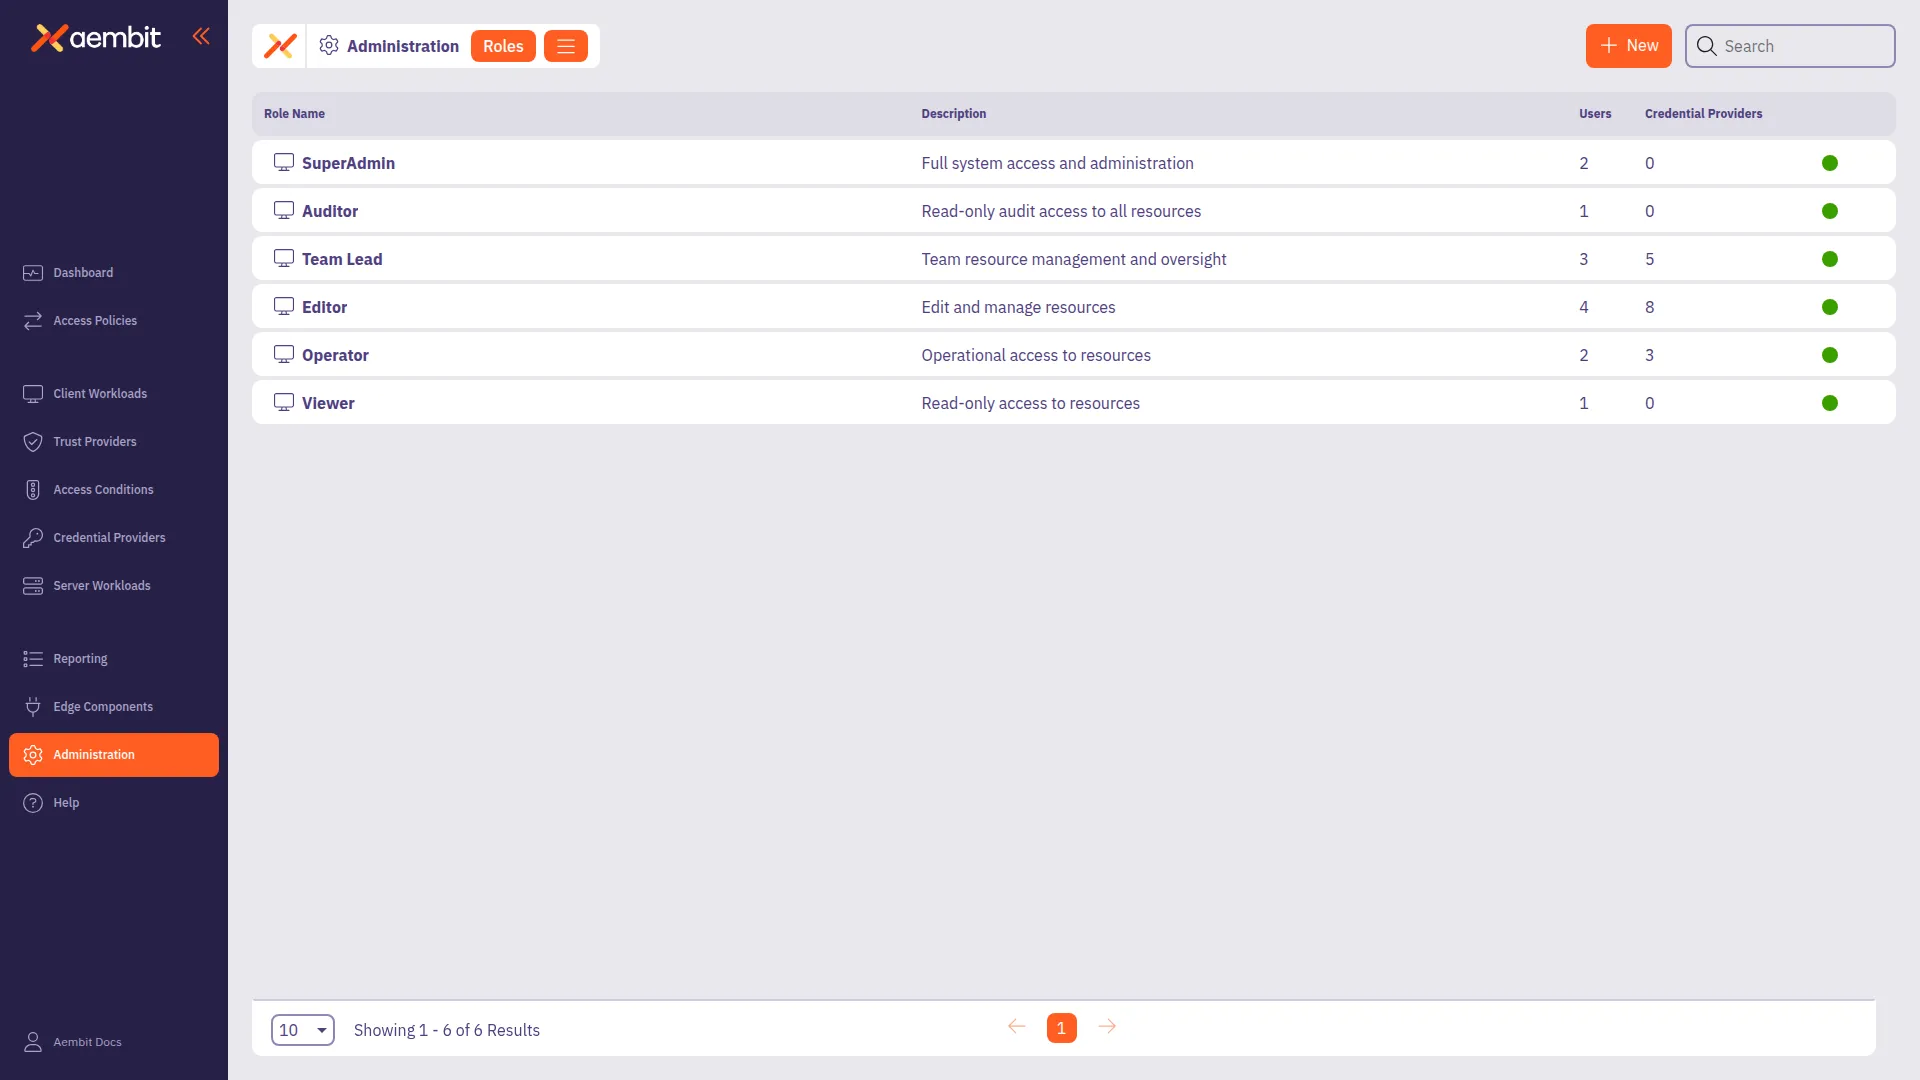Open the Dashboard sidebar icon
This screenshot has width=1920, height=1080.
pos(33,272)
